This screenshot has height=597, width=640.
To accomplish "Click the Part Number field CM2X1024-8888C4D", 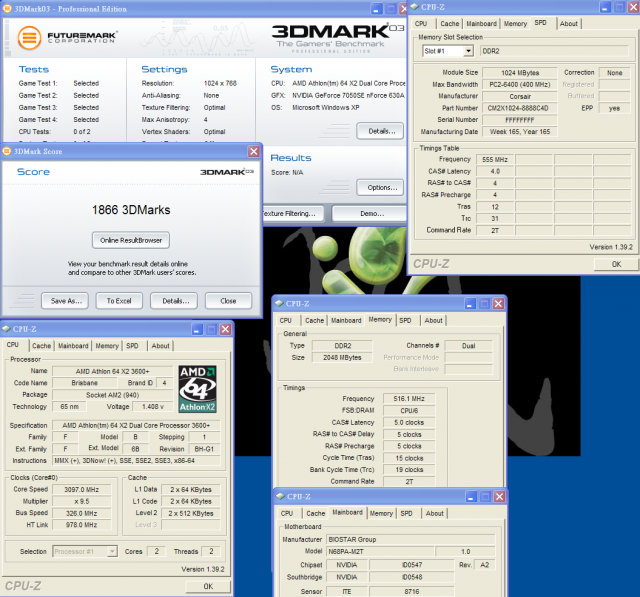I will click(x=520, y=108).
